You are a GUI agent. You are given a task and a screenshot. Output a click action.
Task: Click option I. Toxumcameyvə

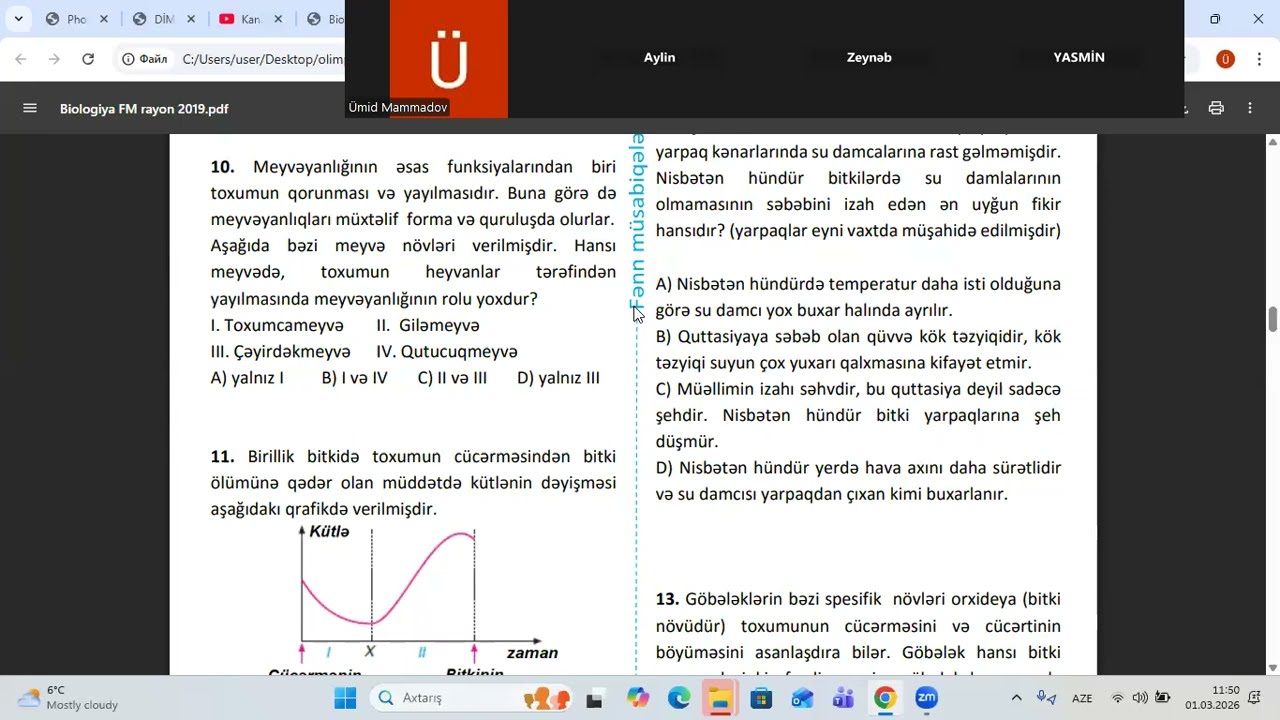pyautogui.click(x=277, y=325)
